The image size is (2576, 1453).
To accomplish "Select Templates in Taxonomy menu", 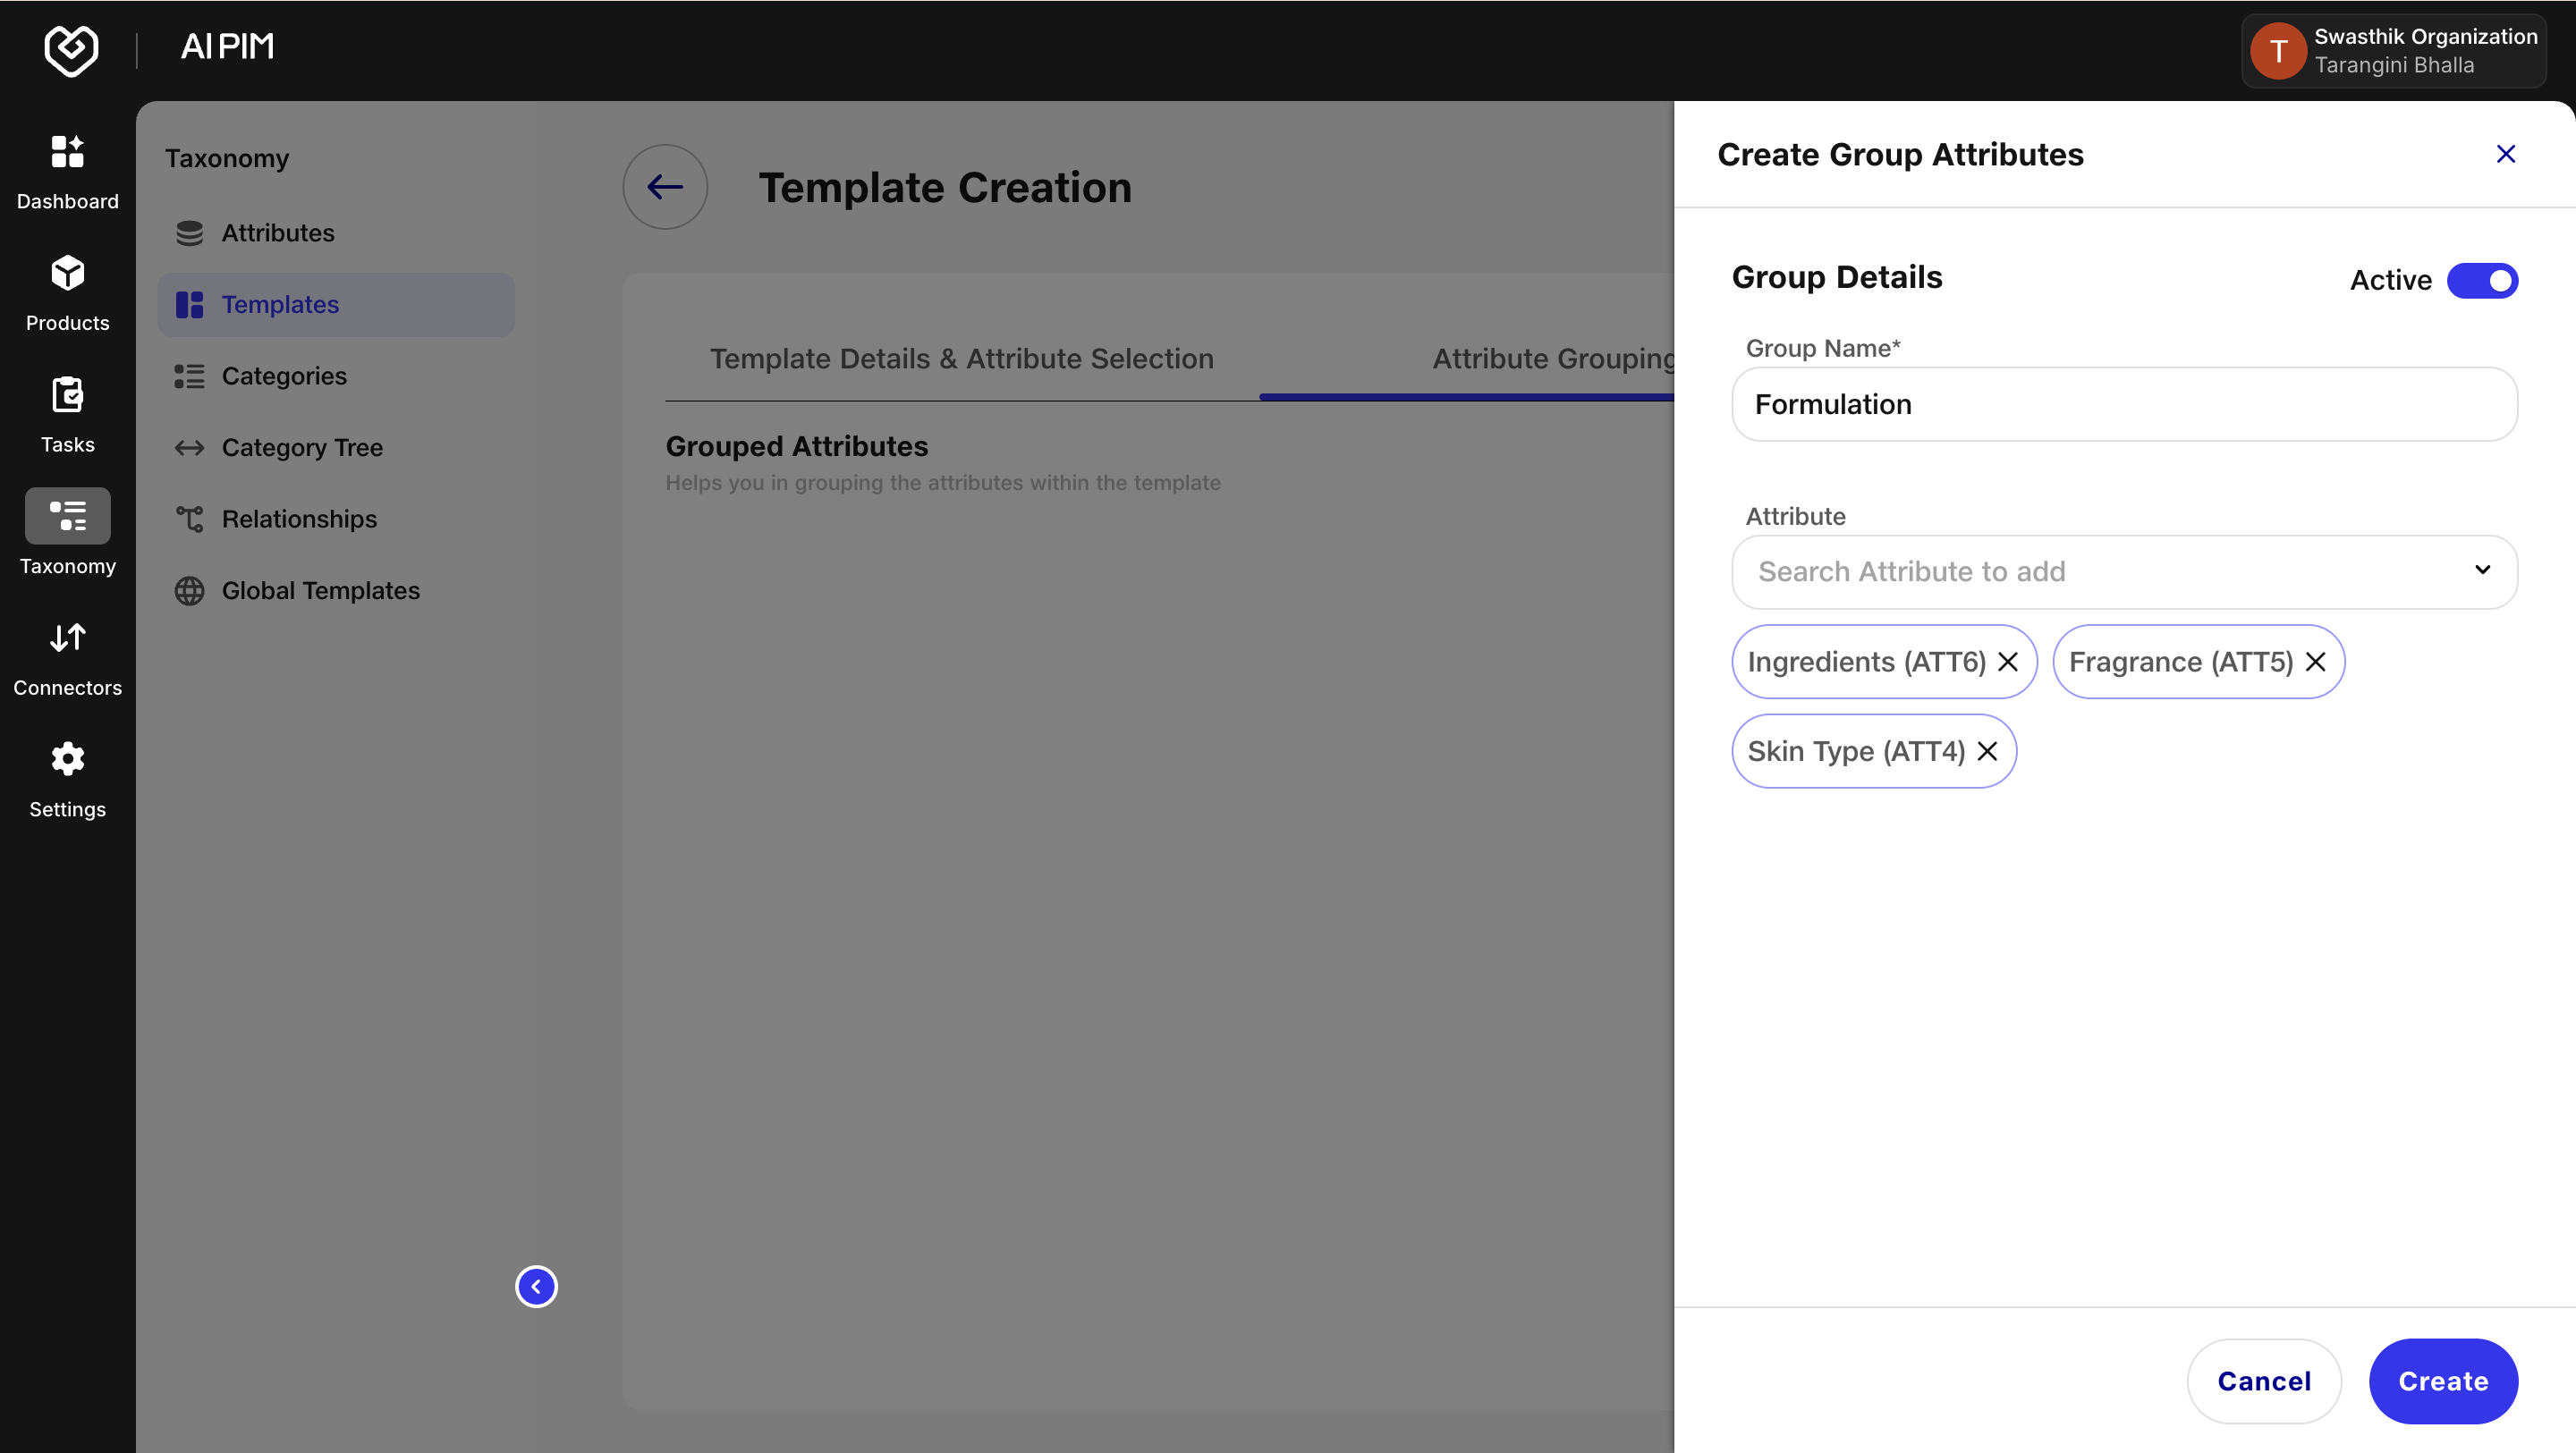I will (x=336, y=305).
